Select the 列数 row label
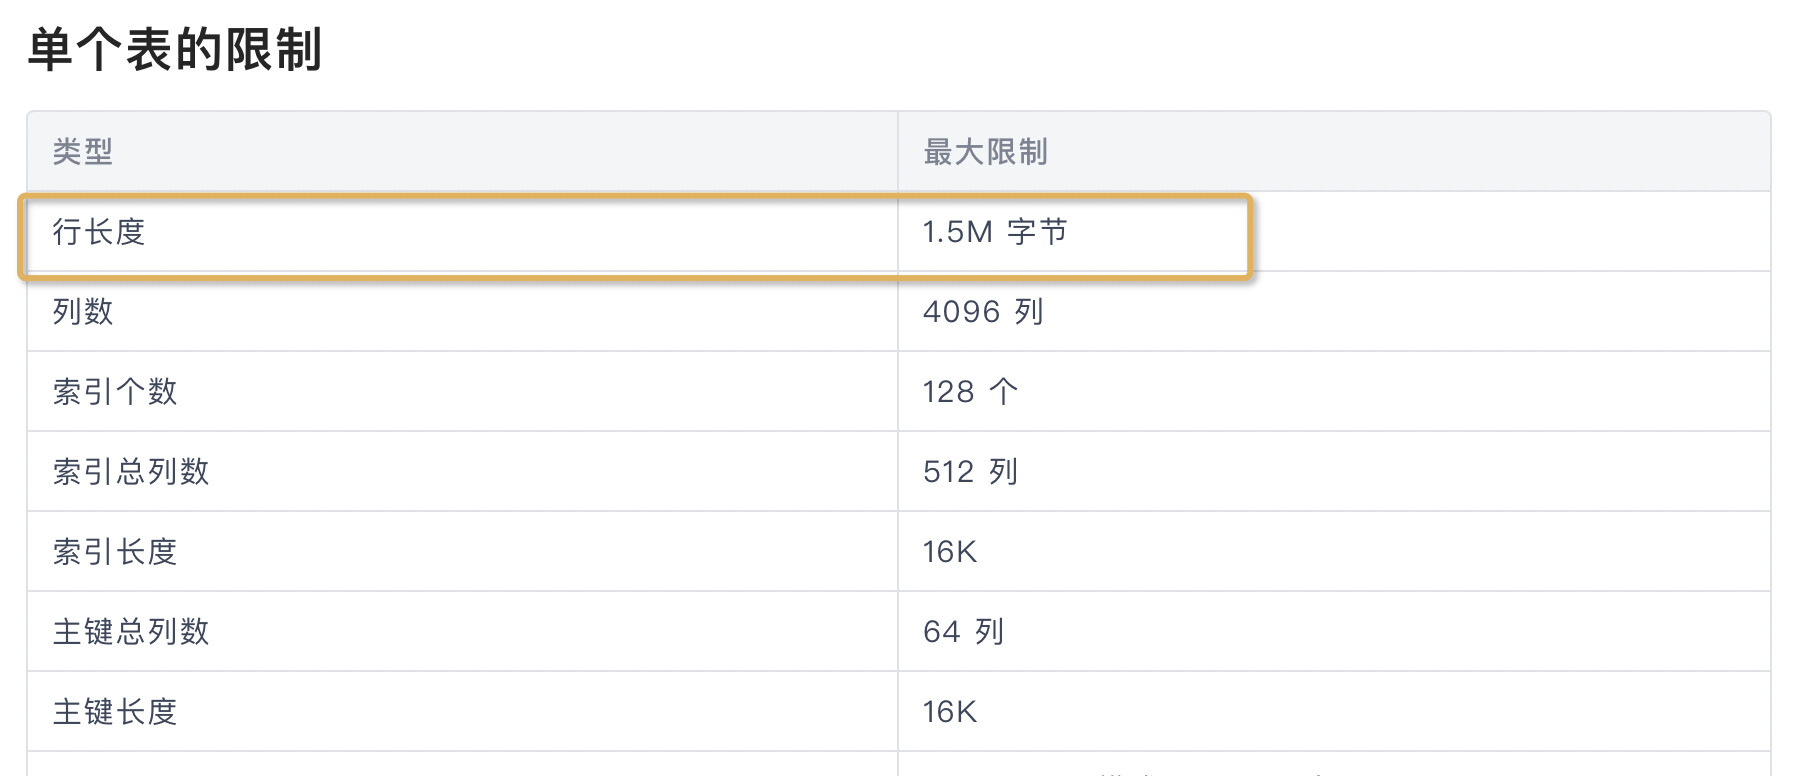1794x776 pixels. pos(83,312)
